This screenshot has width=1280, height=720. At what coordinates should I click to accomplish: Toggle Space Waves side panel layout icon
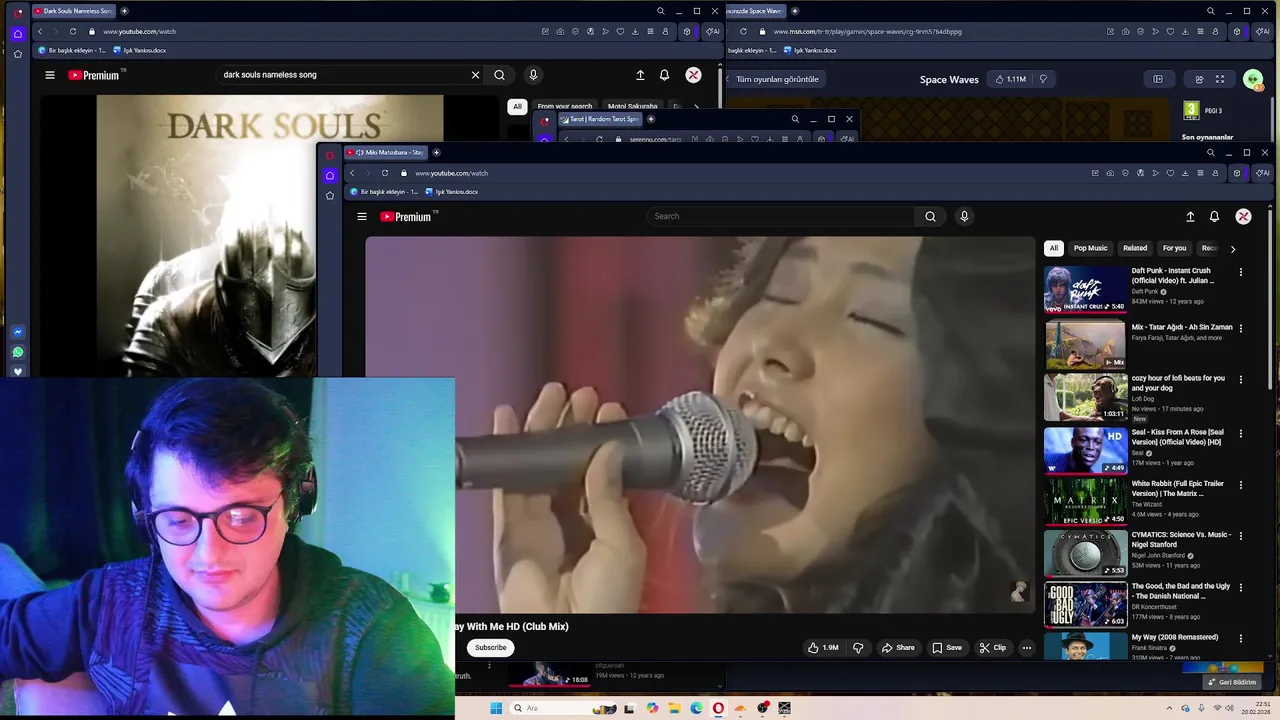point(1158,79)
